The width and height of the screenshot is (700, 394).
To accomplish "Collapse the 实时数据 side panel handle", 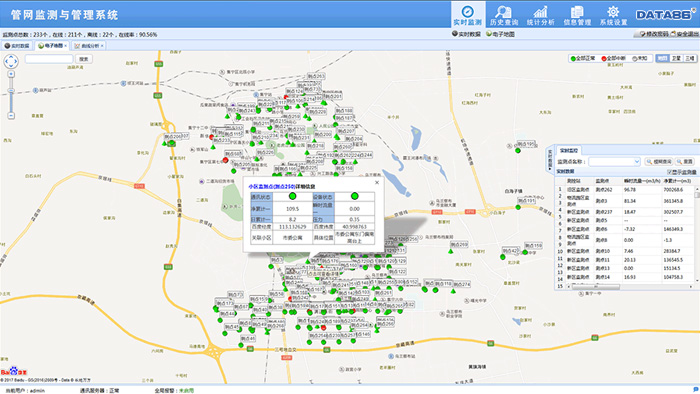I will tap(550, 160).
